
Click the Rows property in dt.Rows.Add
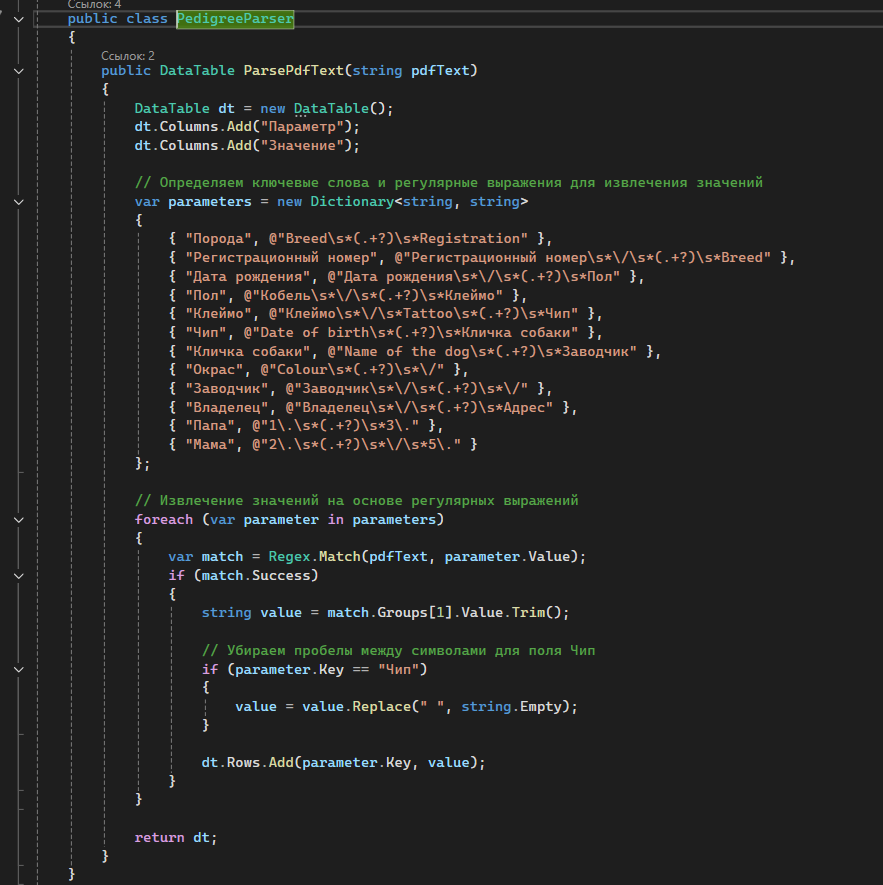click(243, 762)
